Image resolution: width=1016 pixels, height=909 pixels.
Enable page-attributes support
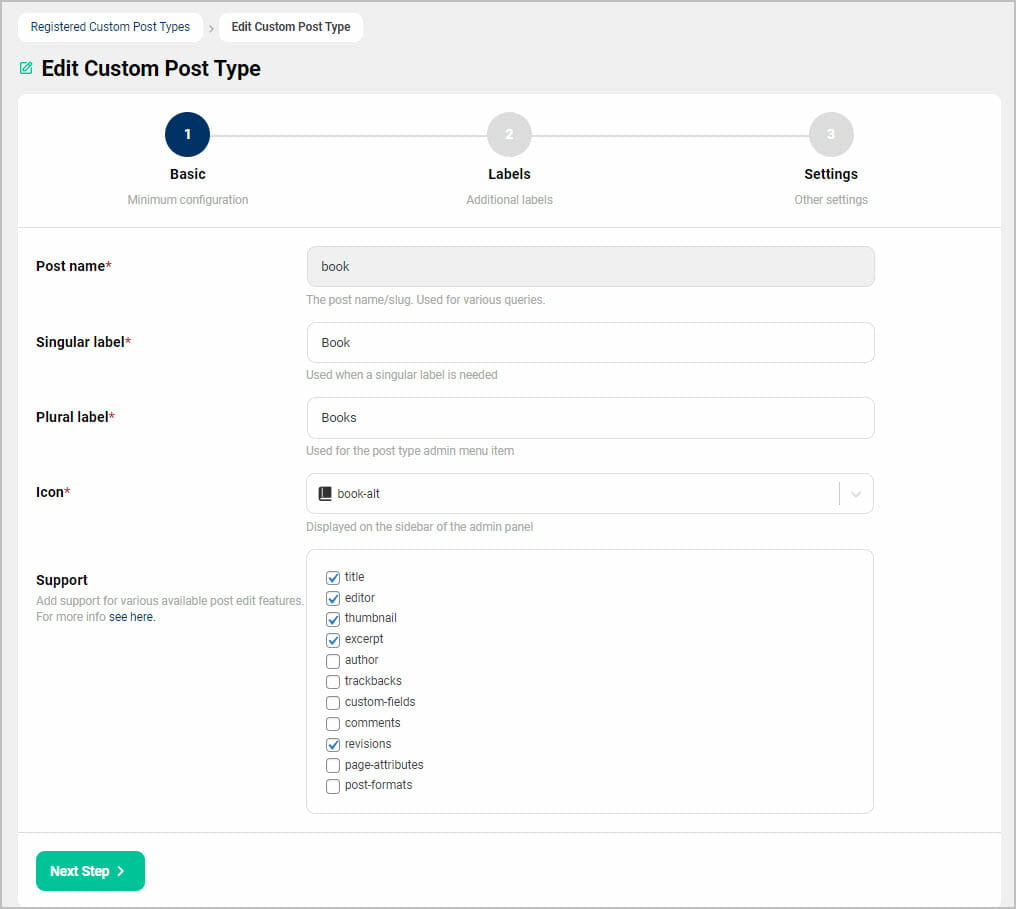pos(333,765)
